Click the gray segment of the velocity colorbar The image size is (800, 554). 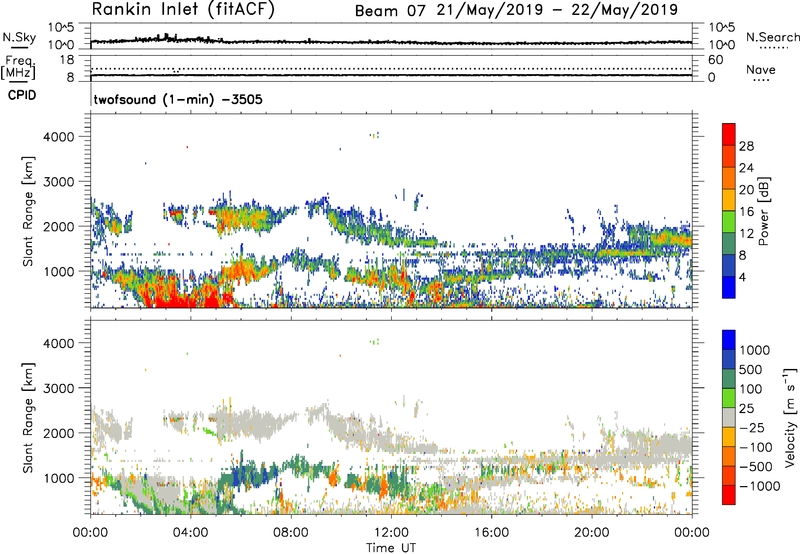729,418
